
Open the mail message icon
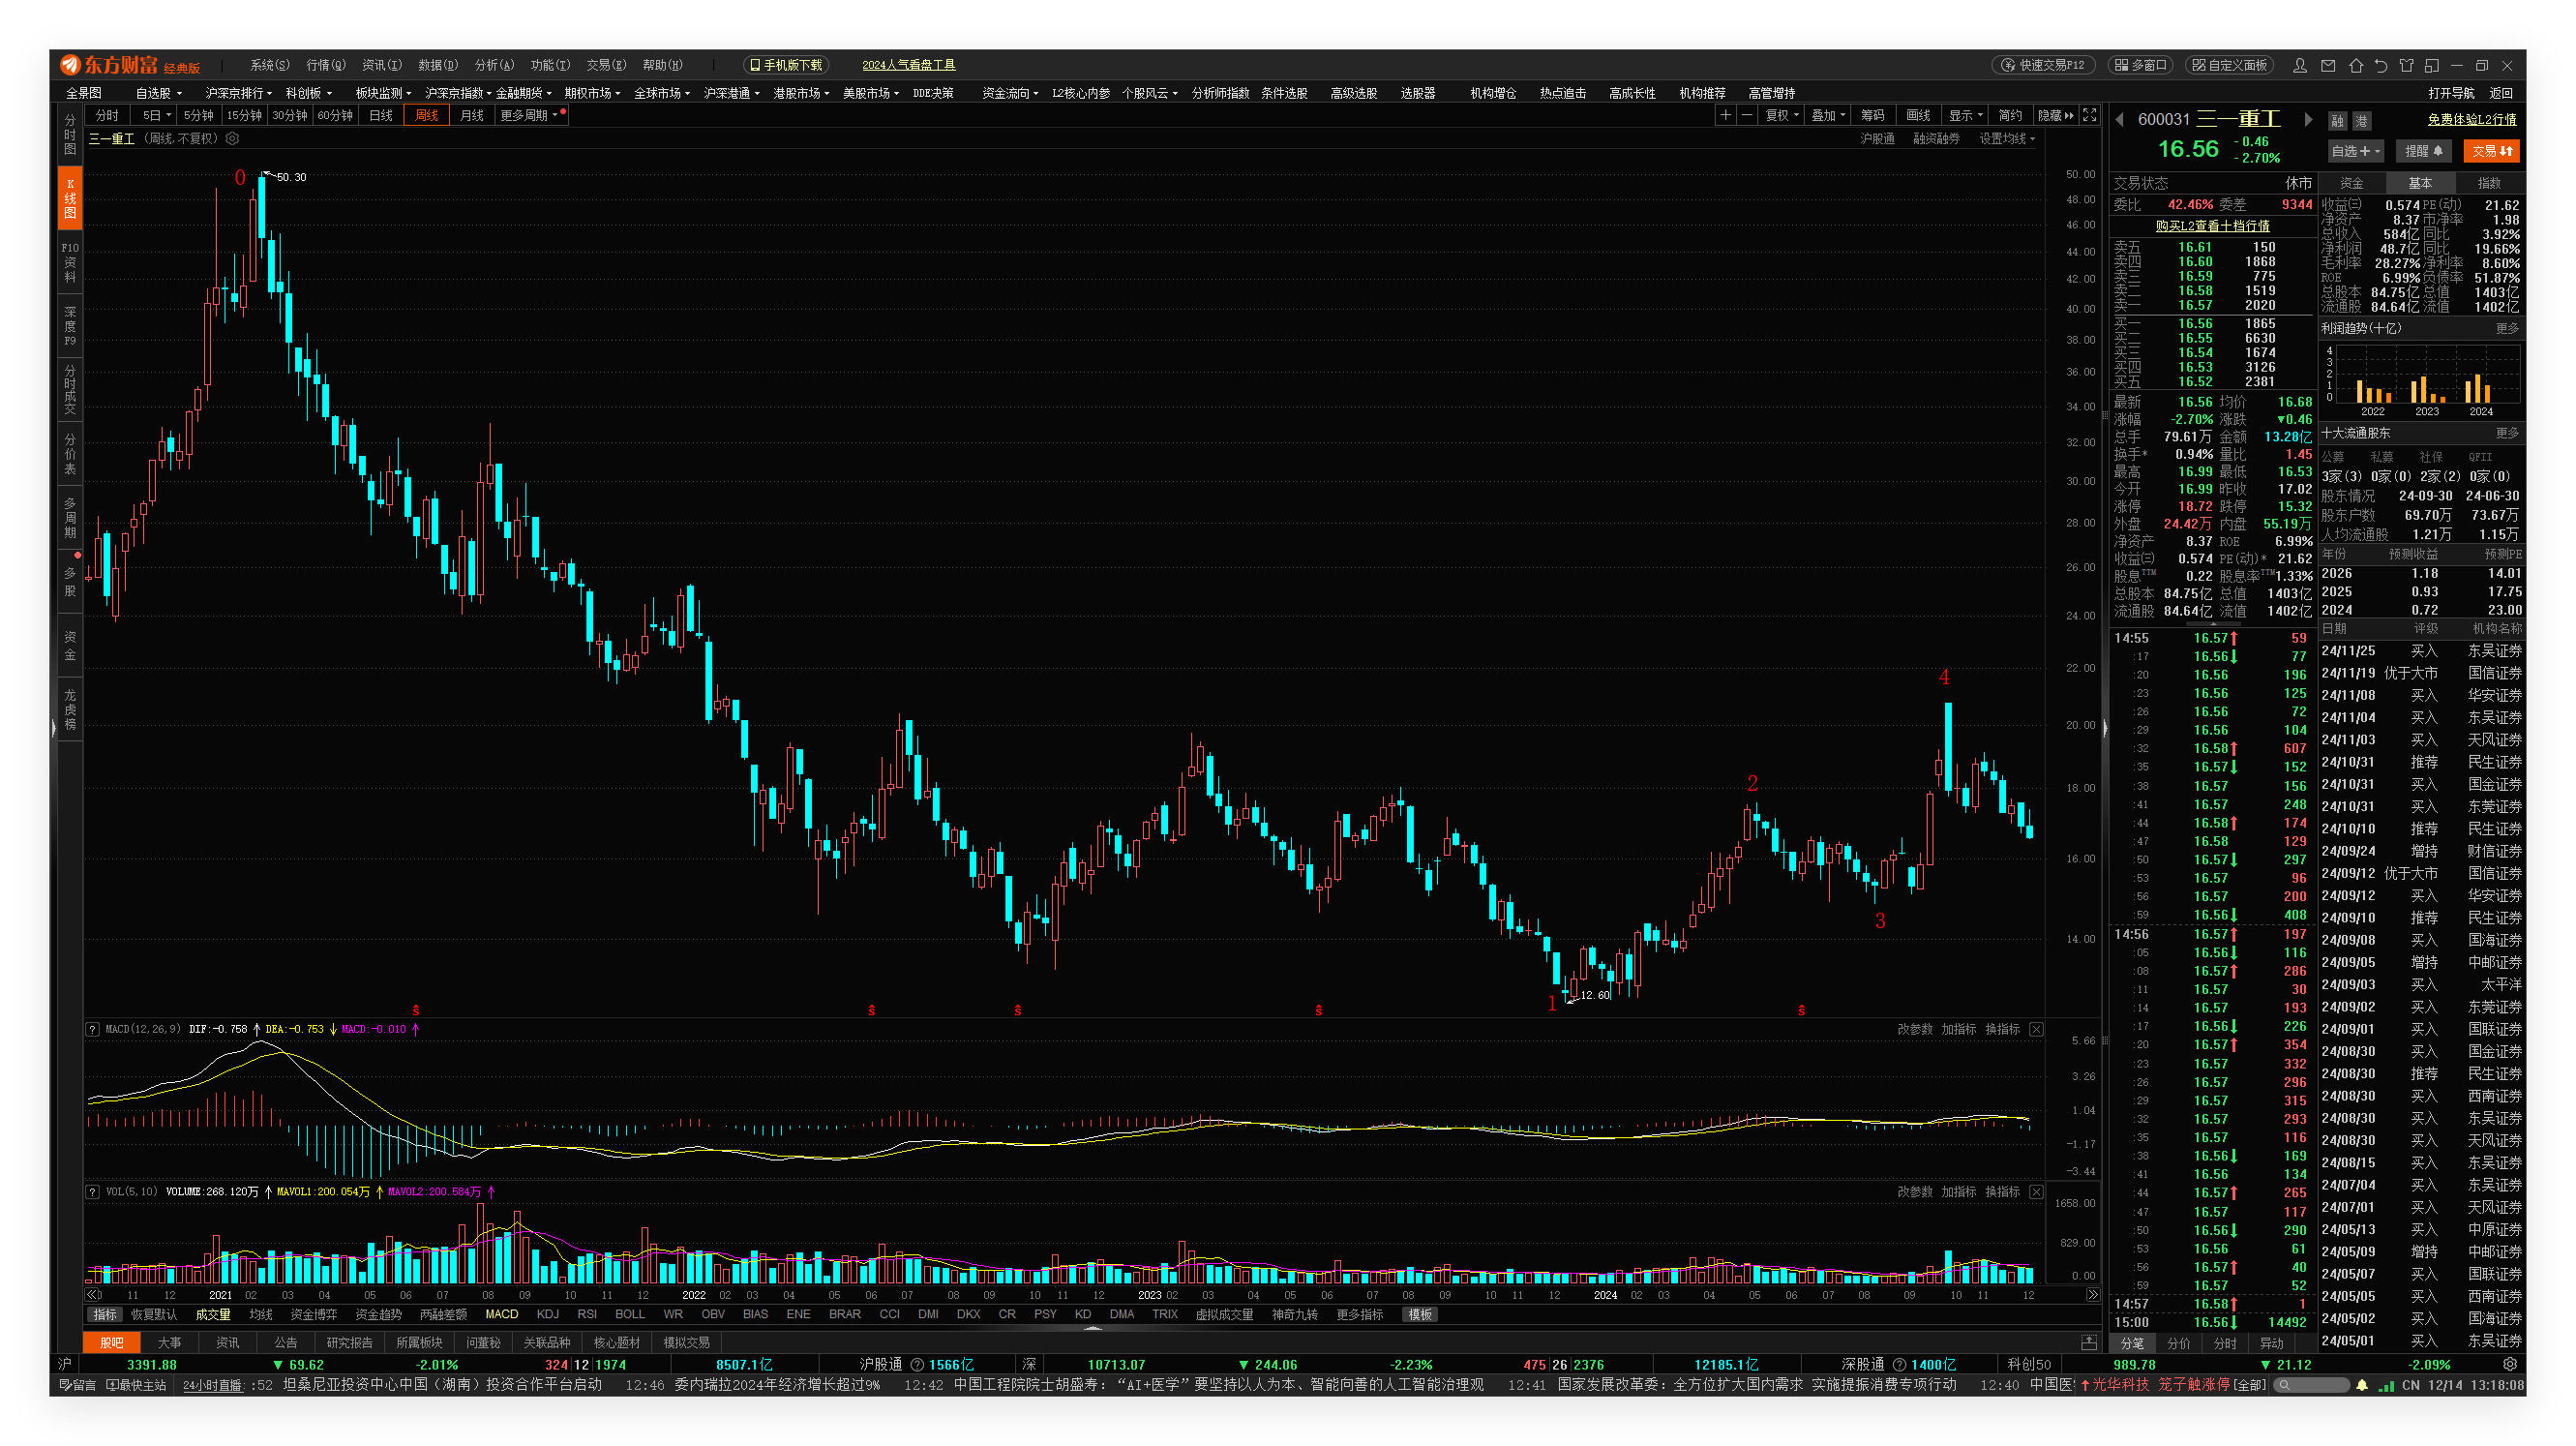(2328, 65)
